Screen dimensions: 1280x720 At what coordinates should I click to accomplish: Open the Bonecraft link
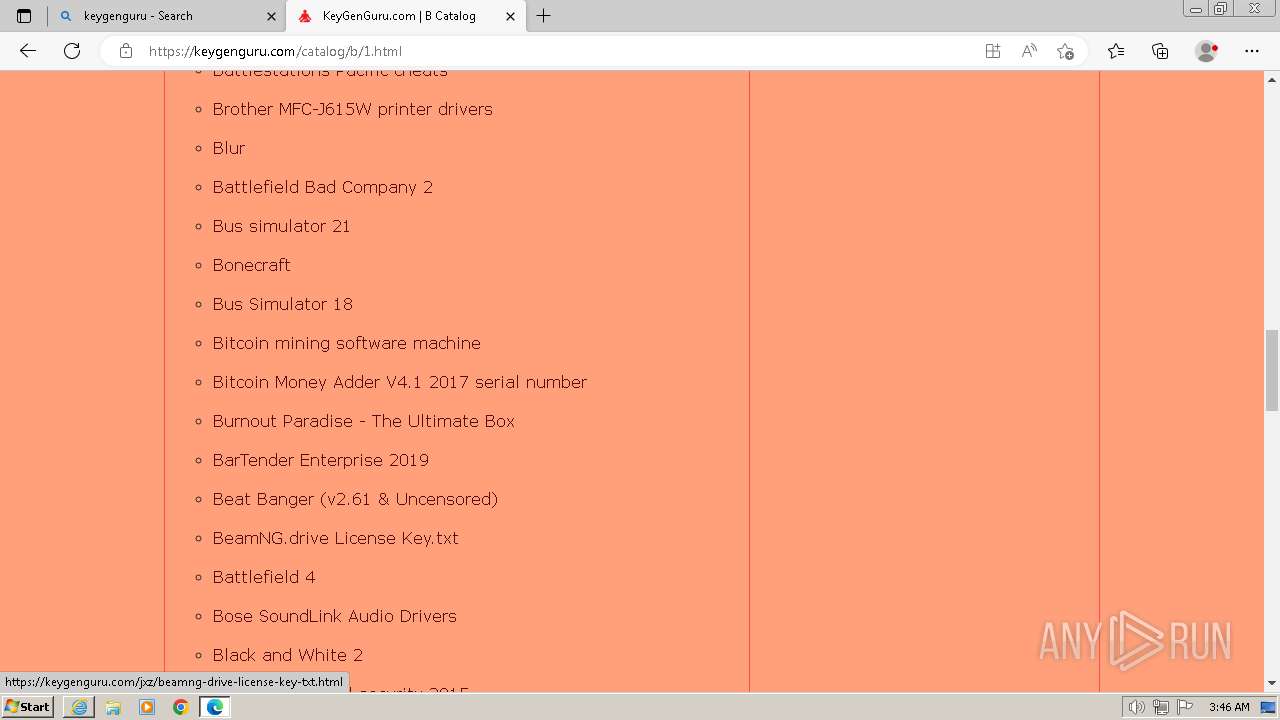(x=251, y=265)
